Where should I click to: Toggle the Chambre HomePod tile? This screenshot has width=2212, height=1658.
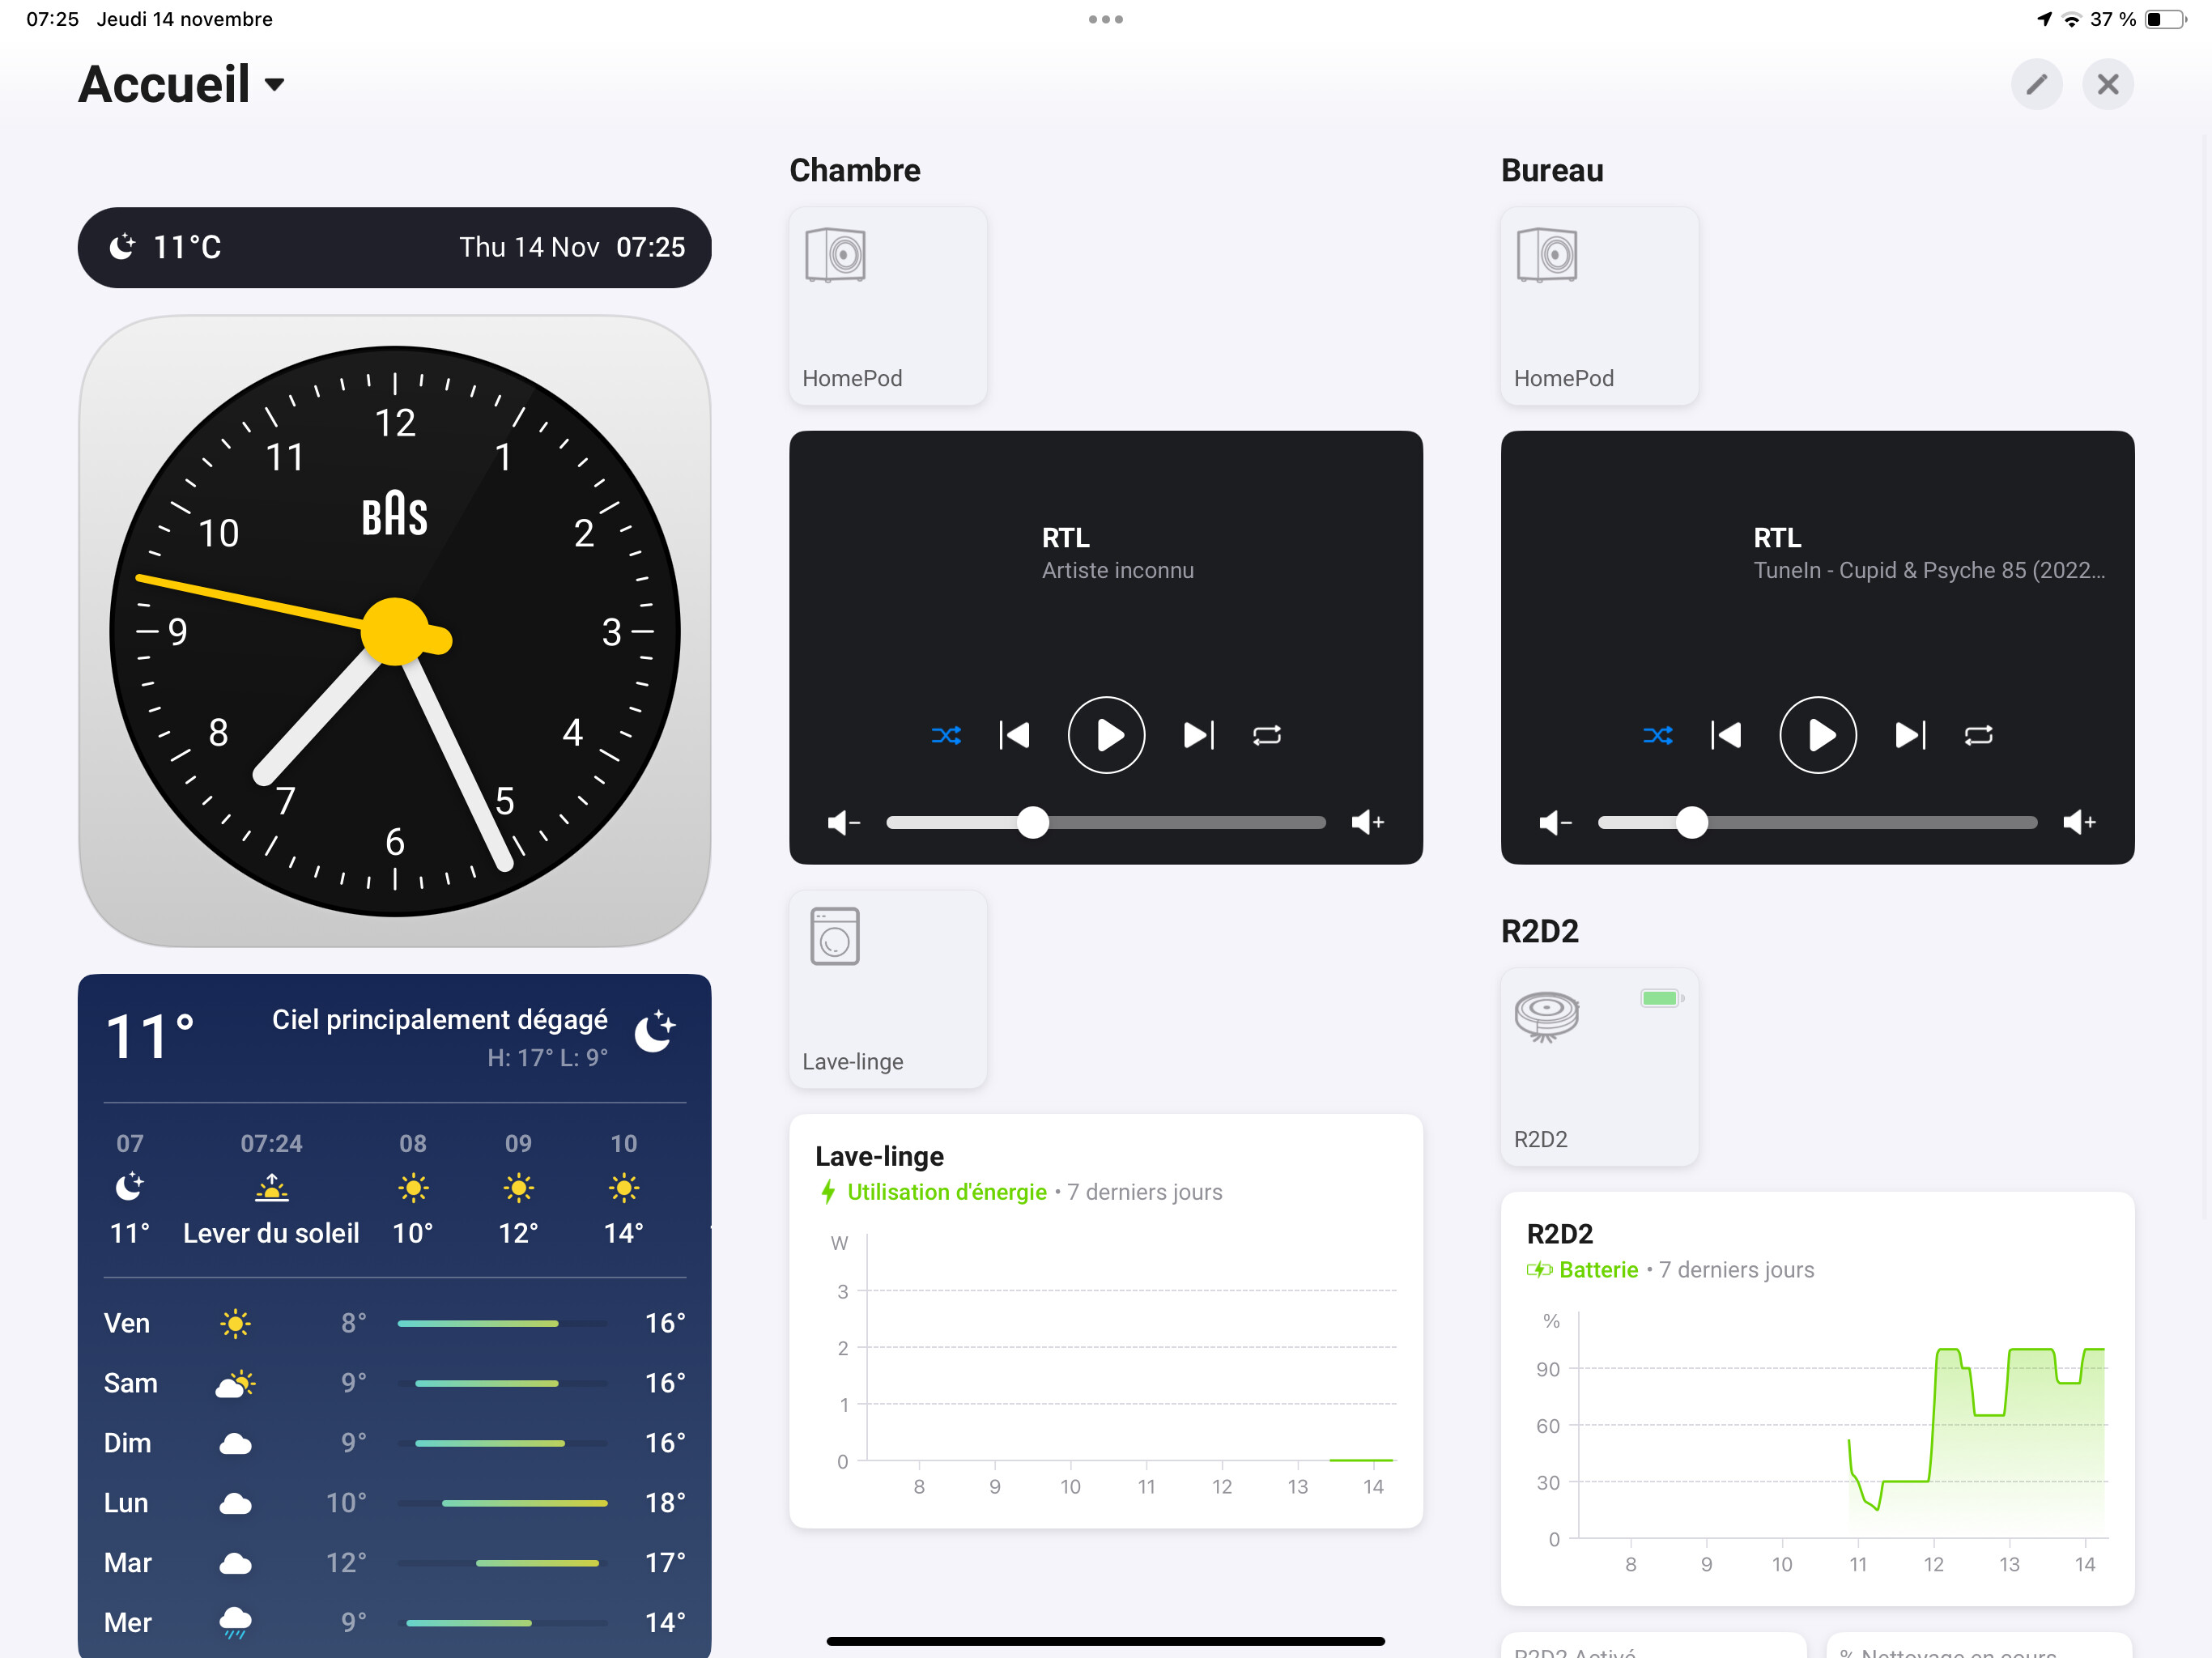tap(888, 306)
